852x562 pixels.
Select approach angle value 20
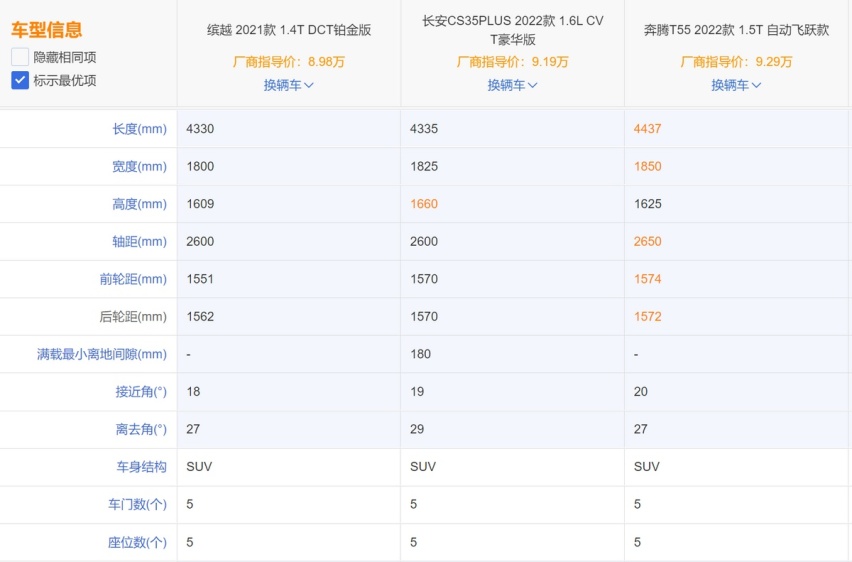tap(641, 391)
